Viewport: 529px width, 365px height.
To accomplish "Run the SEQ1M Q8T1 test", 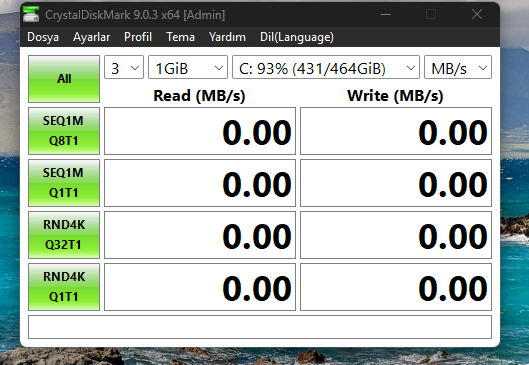I will pos(64,131).
